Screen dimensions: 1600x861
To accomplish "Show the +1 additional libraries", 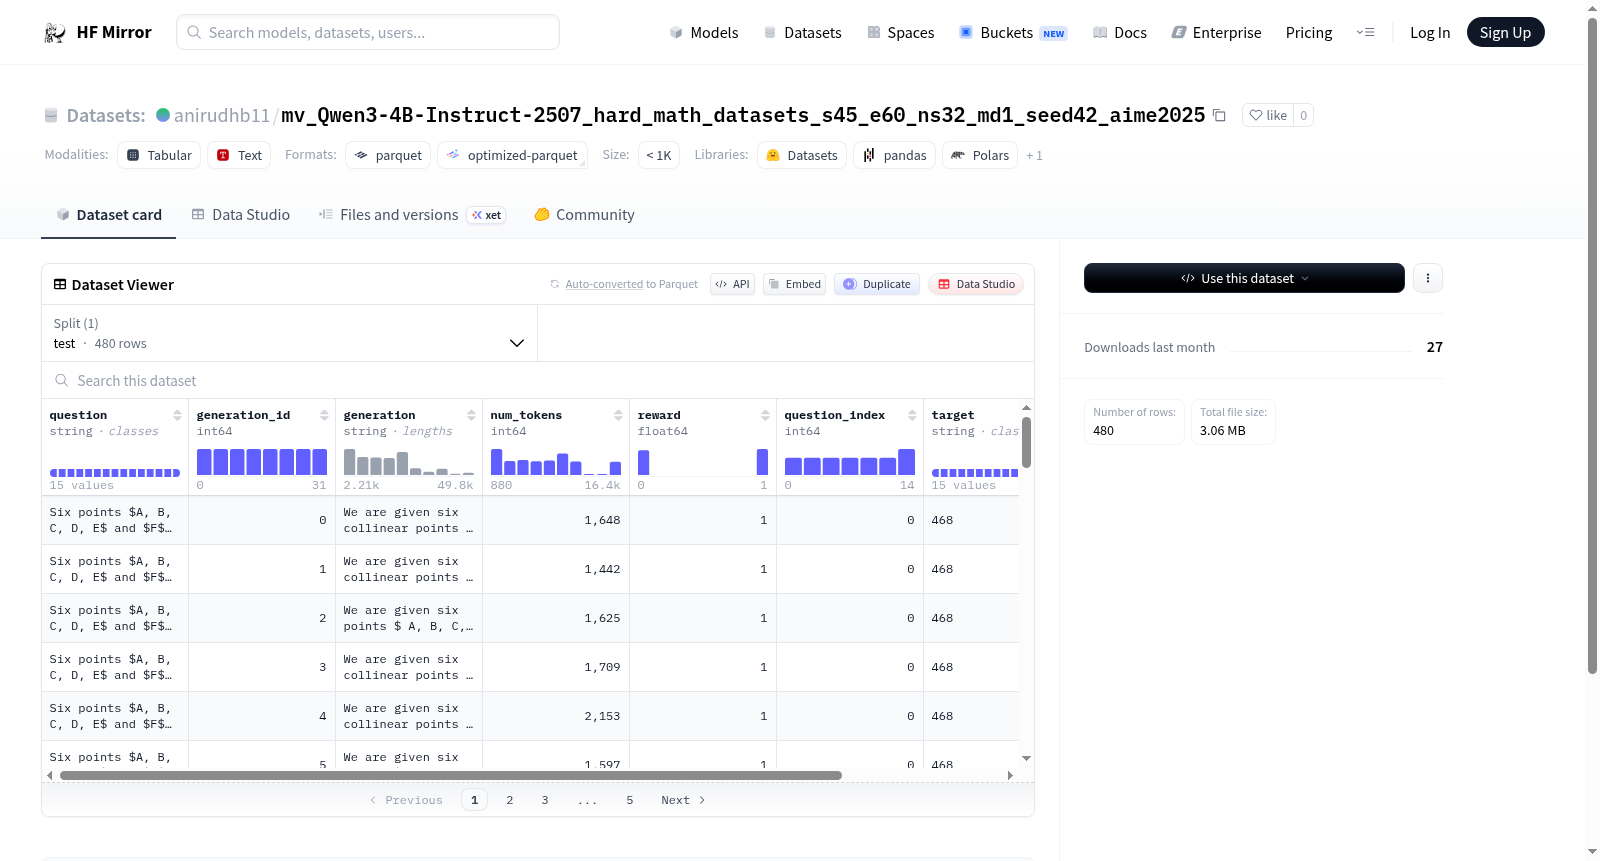I will tap(1034, 156).
